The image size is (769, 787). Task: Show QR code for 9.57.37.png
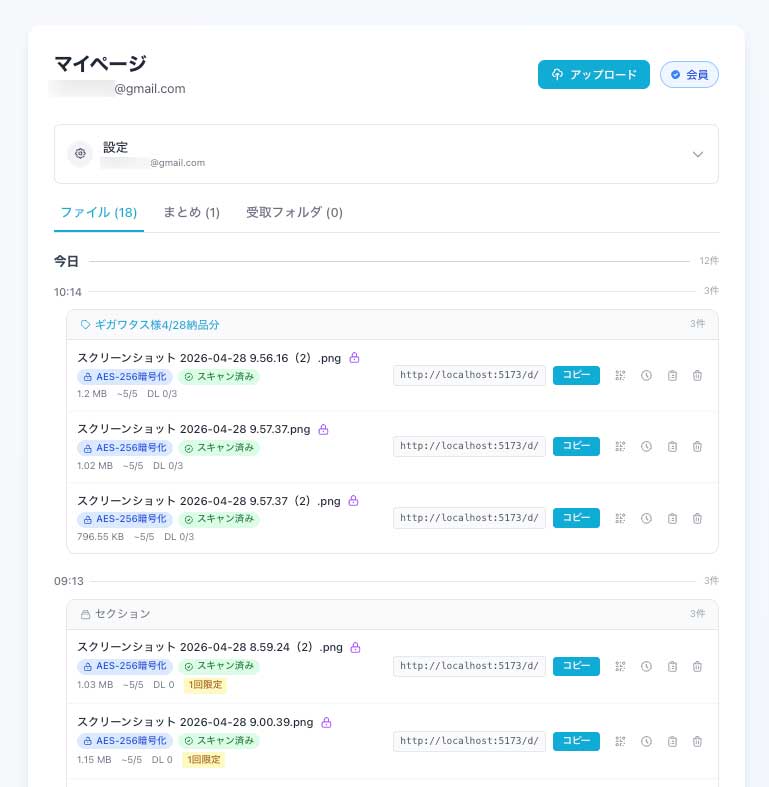pos(620,446)
